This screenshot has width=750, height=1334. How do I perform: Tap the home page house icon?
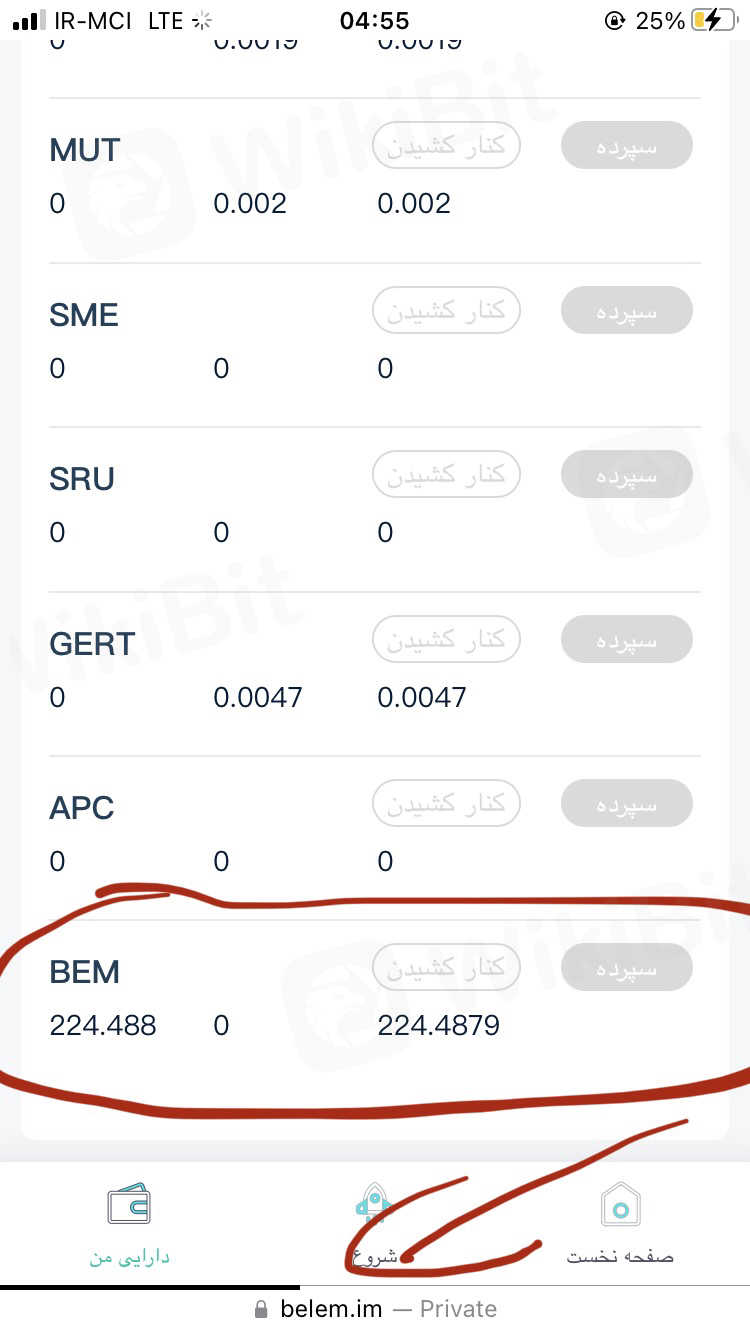[x=620, y=1205]
